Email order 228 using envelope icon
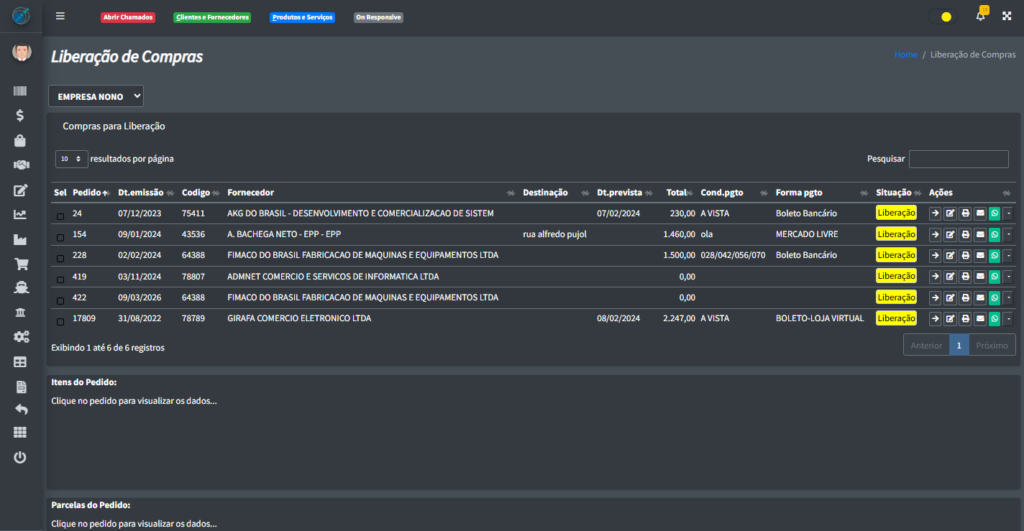 980,255
